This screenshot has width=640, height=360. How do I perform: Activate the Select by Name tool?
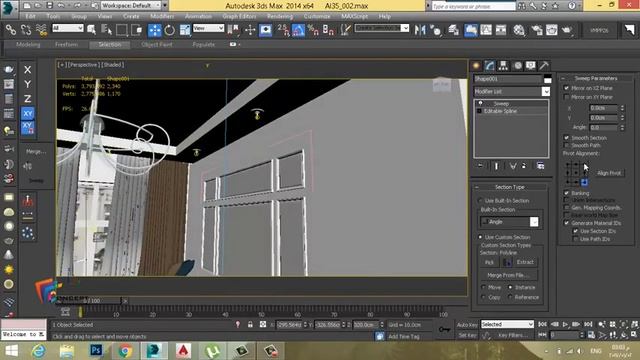pos(106,30)
